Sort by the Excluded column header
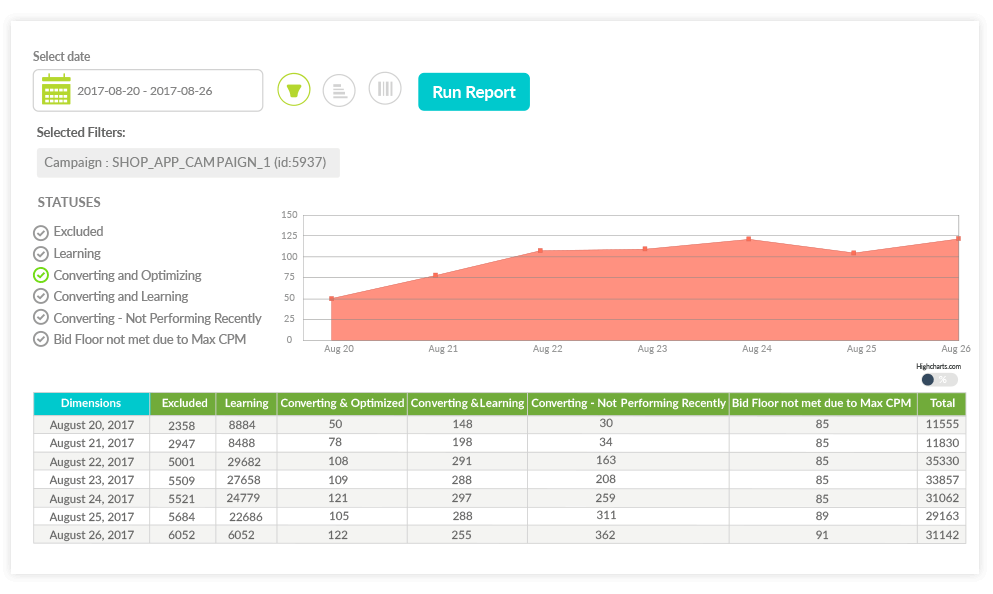This screenshot has height=594, width=993. (x=184, y=403)
